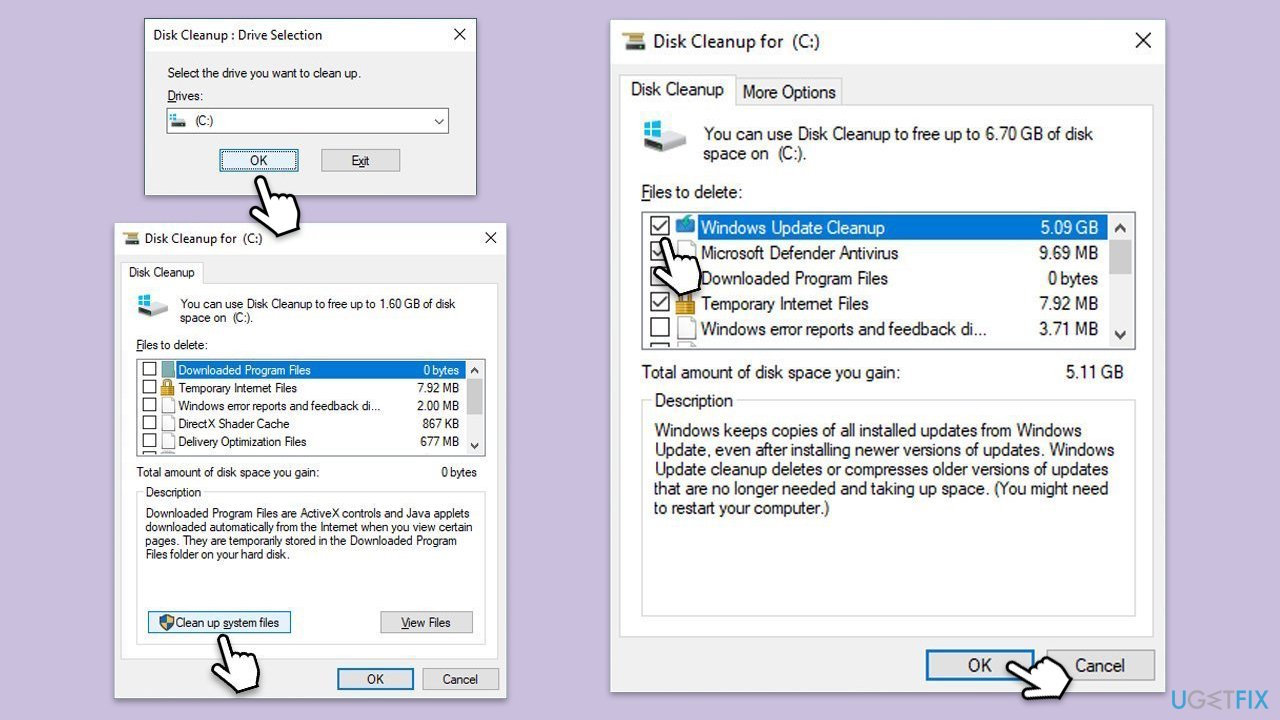Screen dimensions: 1280x720
Task: Click the Exit button in Drive Selection
Action: point(360,160)
